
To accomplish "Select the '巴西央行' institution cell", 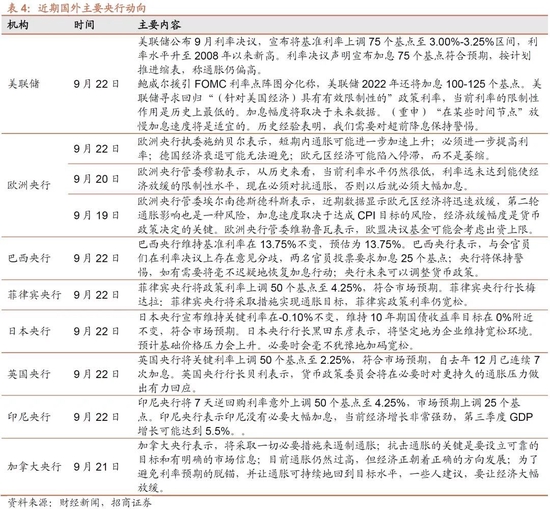I will 29,258.
